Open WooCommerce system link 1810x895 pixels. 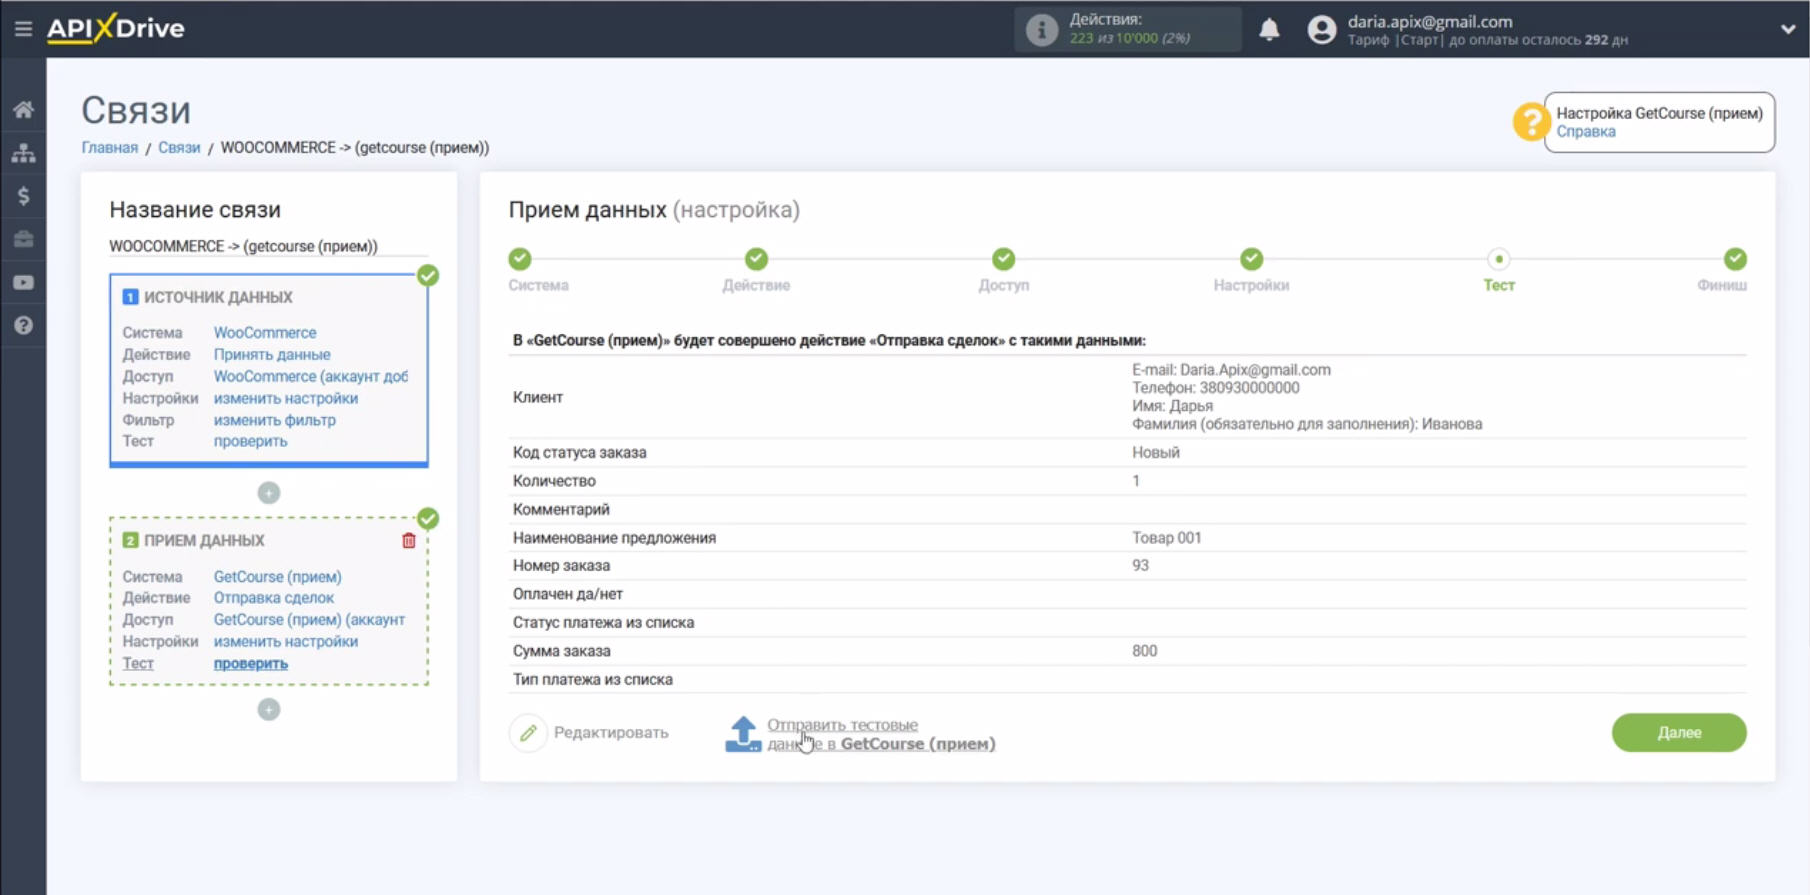click(265, 333)
